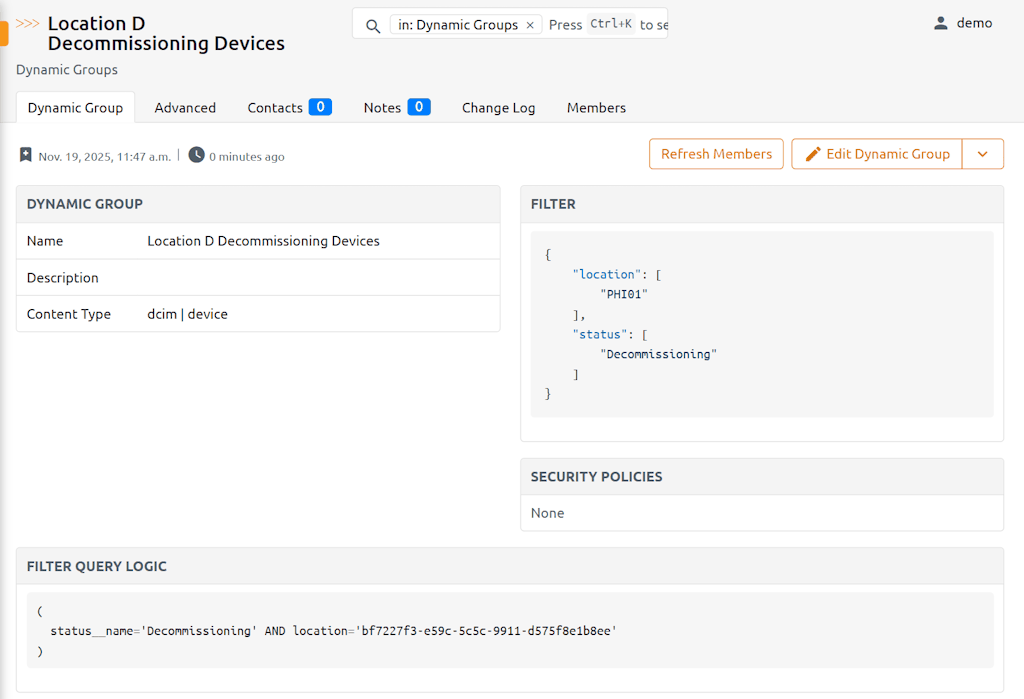
Task: Expand the dropdown arrow beside Edit Dynamic Group
Action: click(982, 154)
